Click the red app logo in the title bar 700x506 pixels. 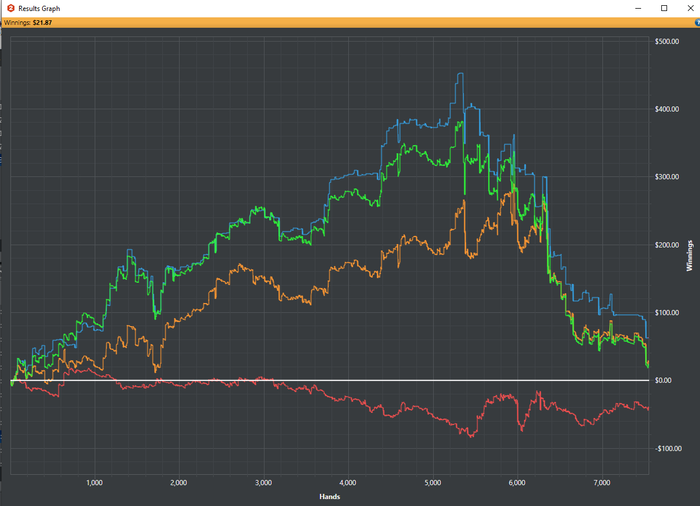(11, 8)
